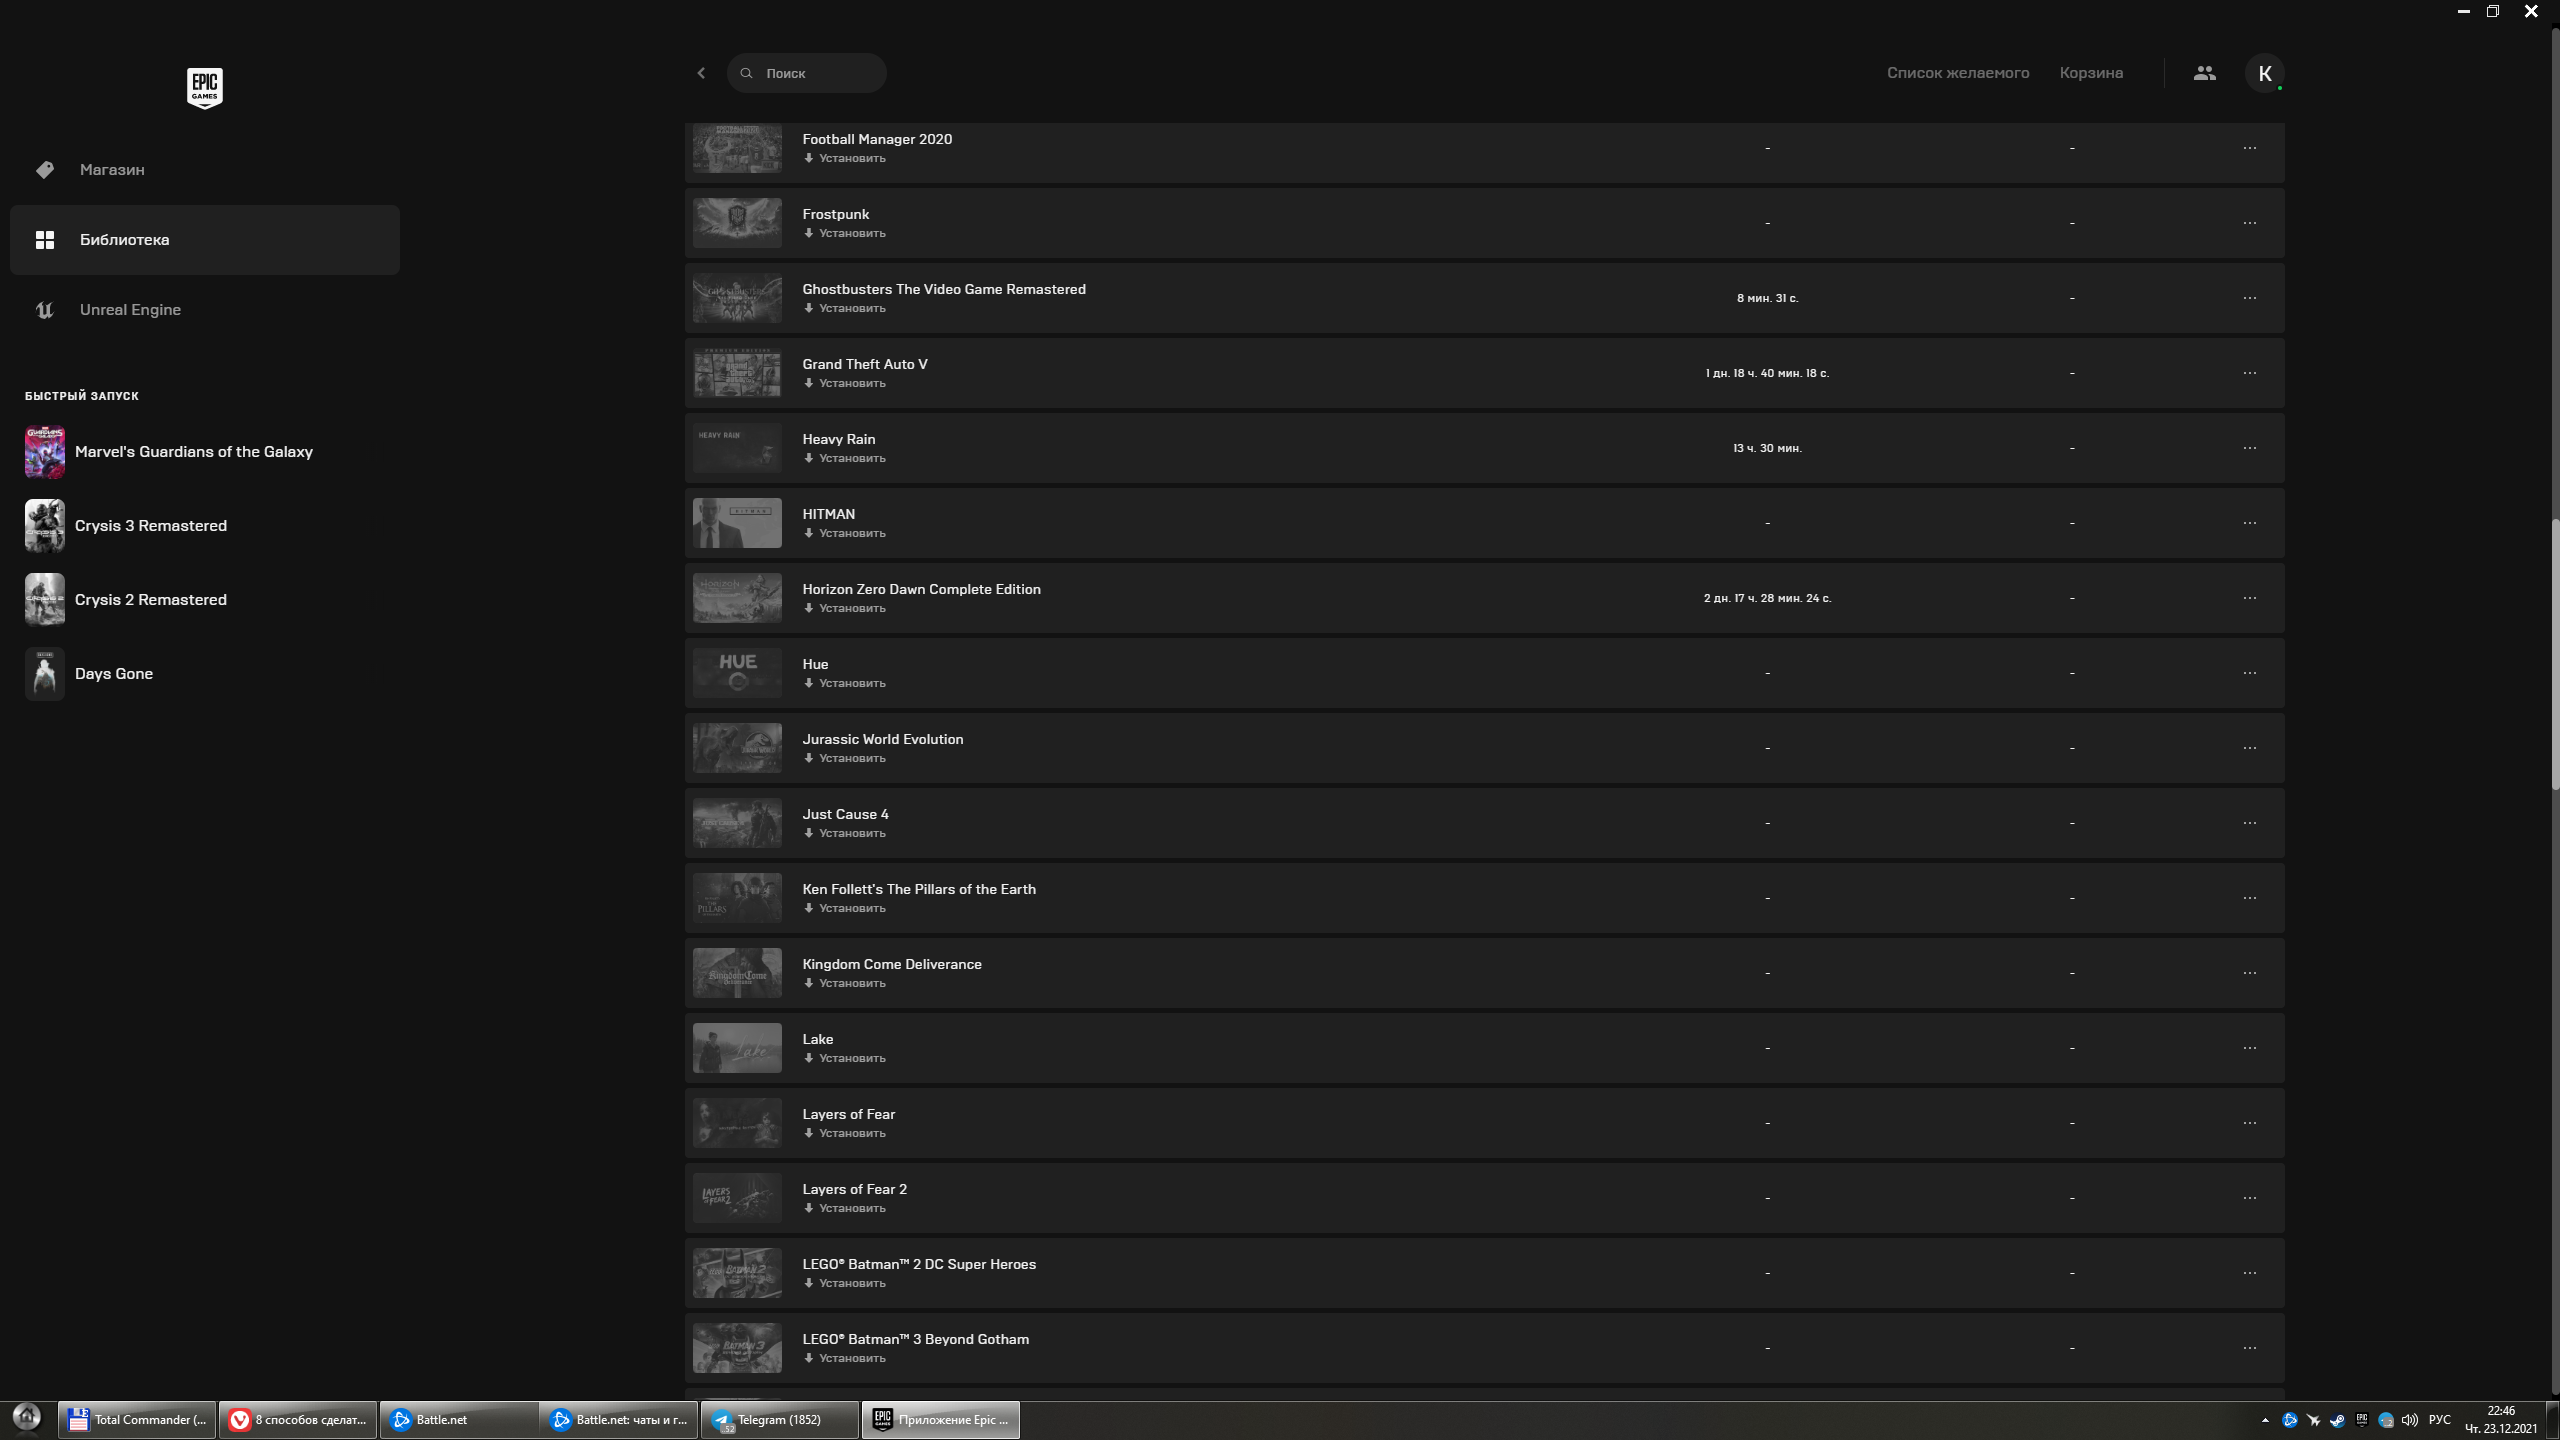Image resolution: width=2560 pixels, height=1440 pixels.
Task: Click the Epic Games logo
Action: [x=205, y=88]
